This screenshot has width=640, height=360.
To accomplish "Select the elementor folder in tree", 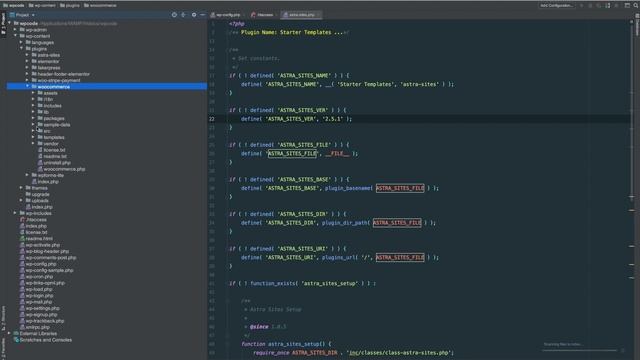I will coord(48,61).
